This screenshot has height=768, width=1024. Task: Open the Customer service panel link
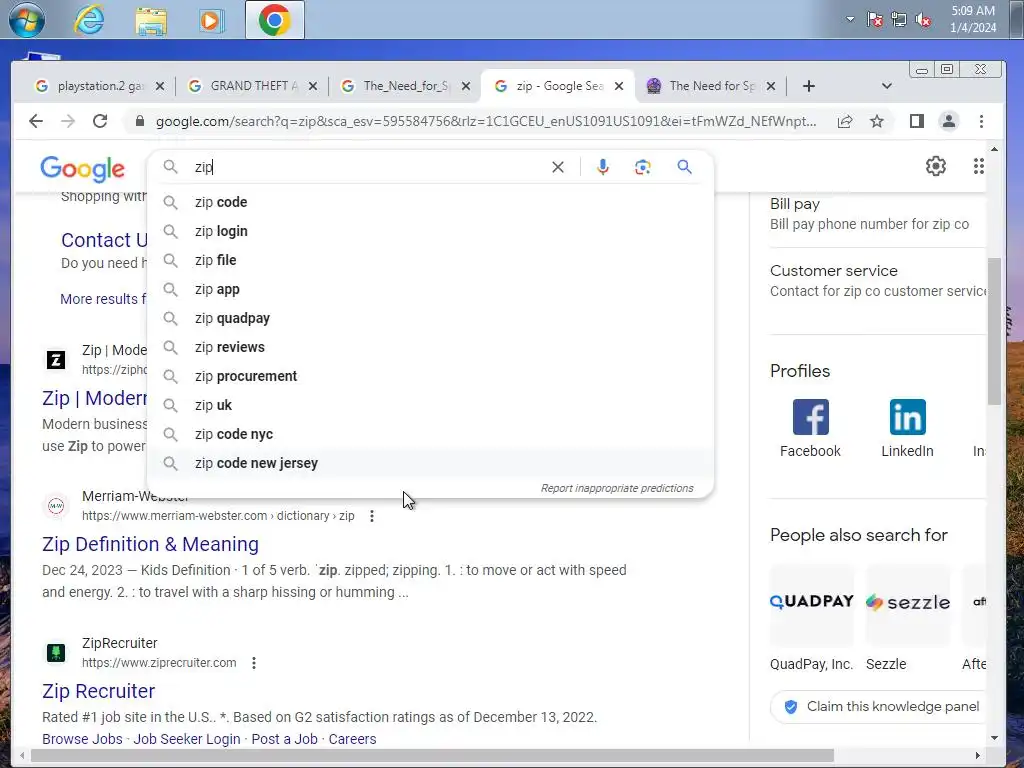[833, 270]
